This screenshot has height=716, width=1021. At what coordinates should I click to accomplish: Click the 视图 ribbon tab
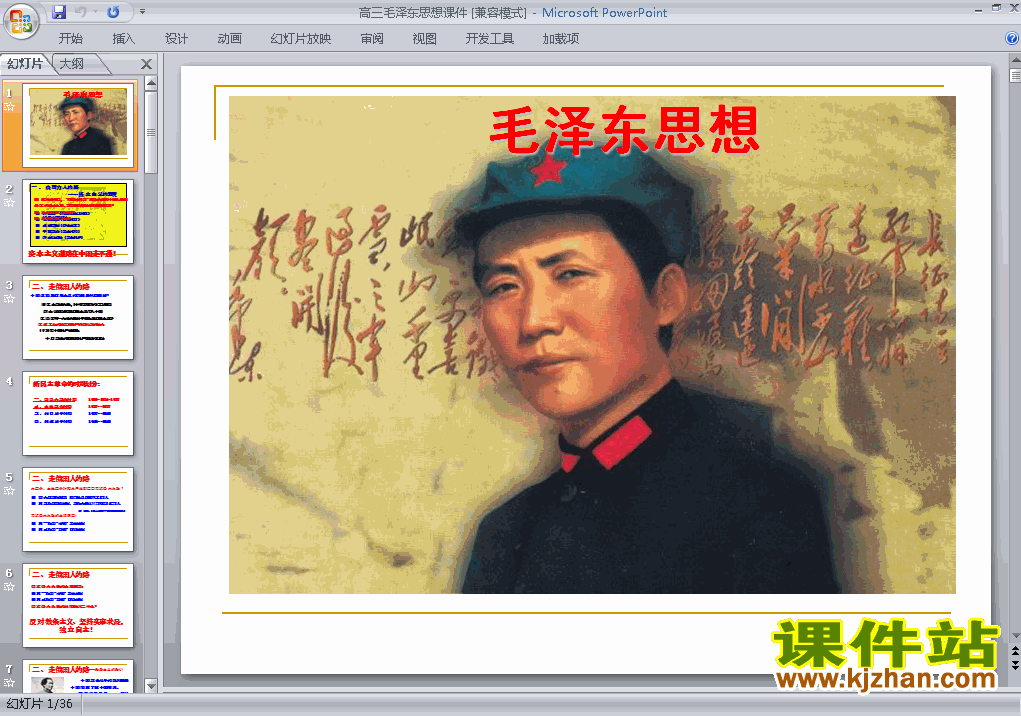click(425, 38)
